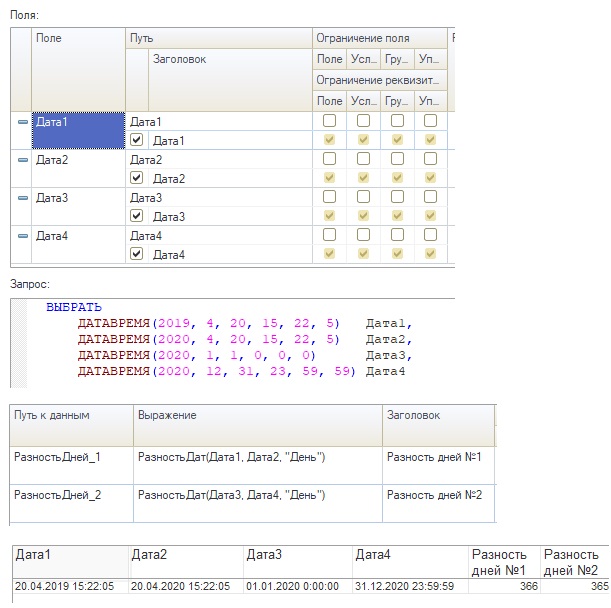The height and width of the screenshot is (608, 611).
Task: Collapse the Дата1 field row
Action: [23, 122]
